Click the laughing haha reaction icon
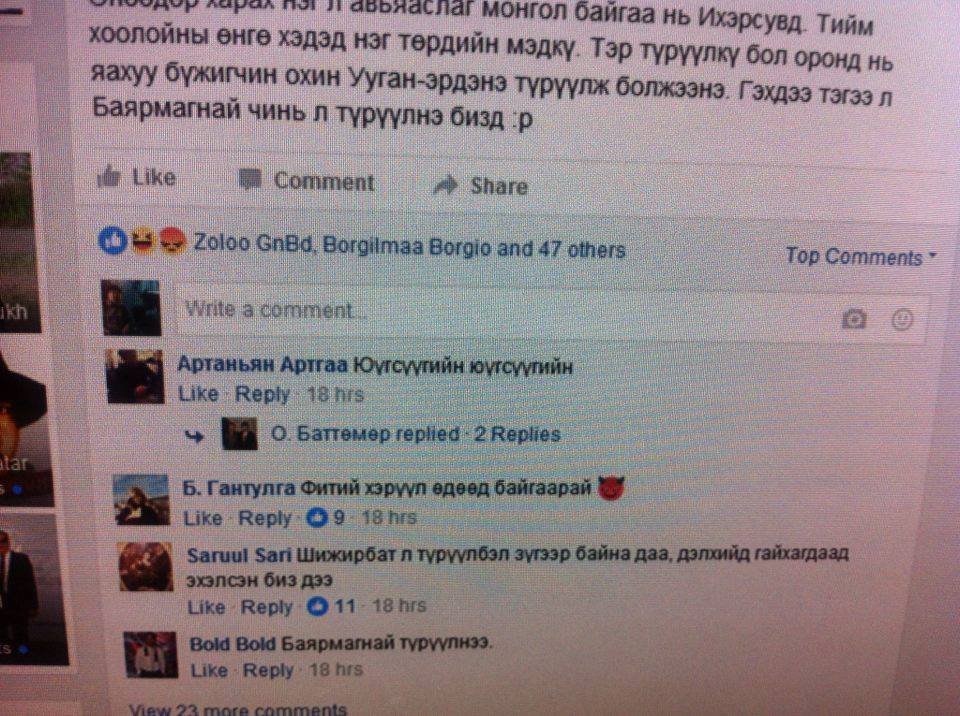This screenshot has height=716, width=960. click(142, 240)
